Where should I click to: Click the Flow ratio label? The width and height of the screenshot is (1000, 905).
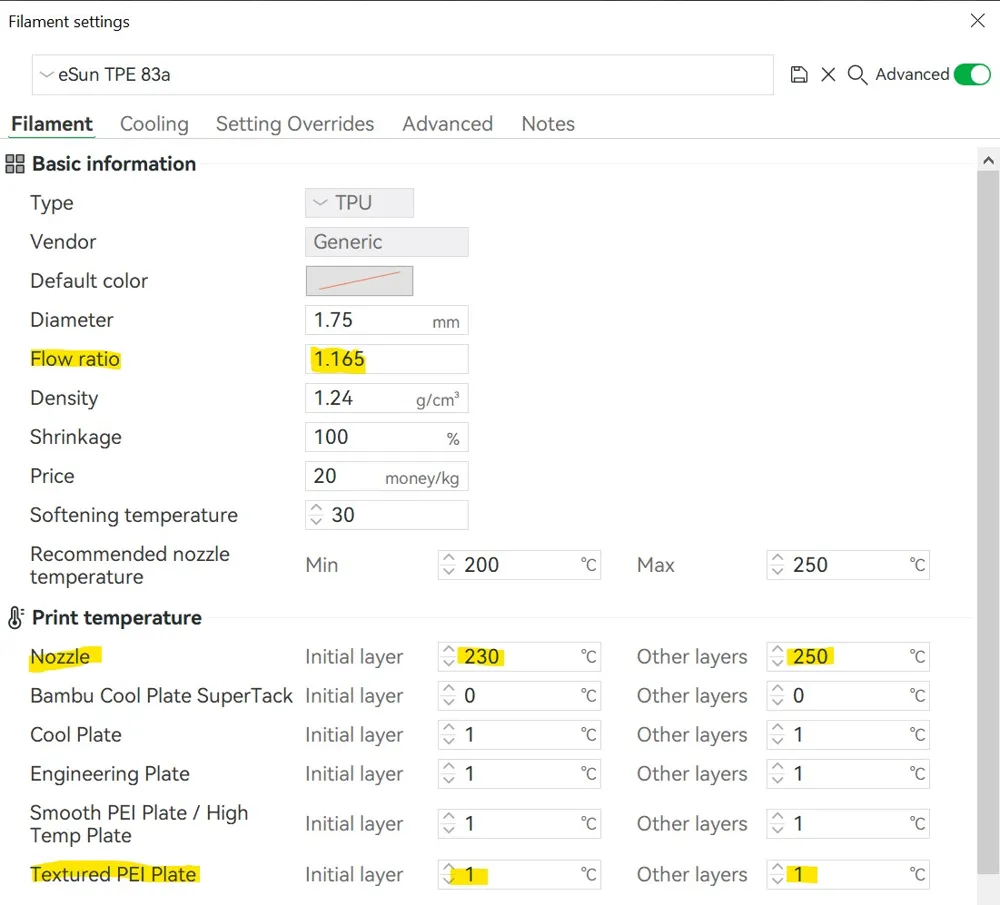tap(75, 359)
